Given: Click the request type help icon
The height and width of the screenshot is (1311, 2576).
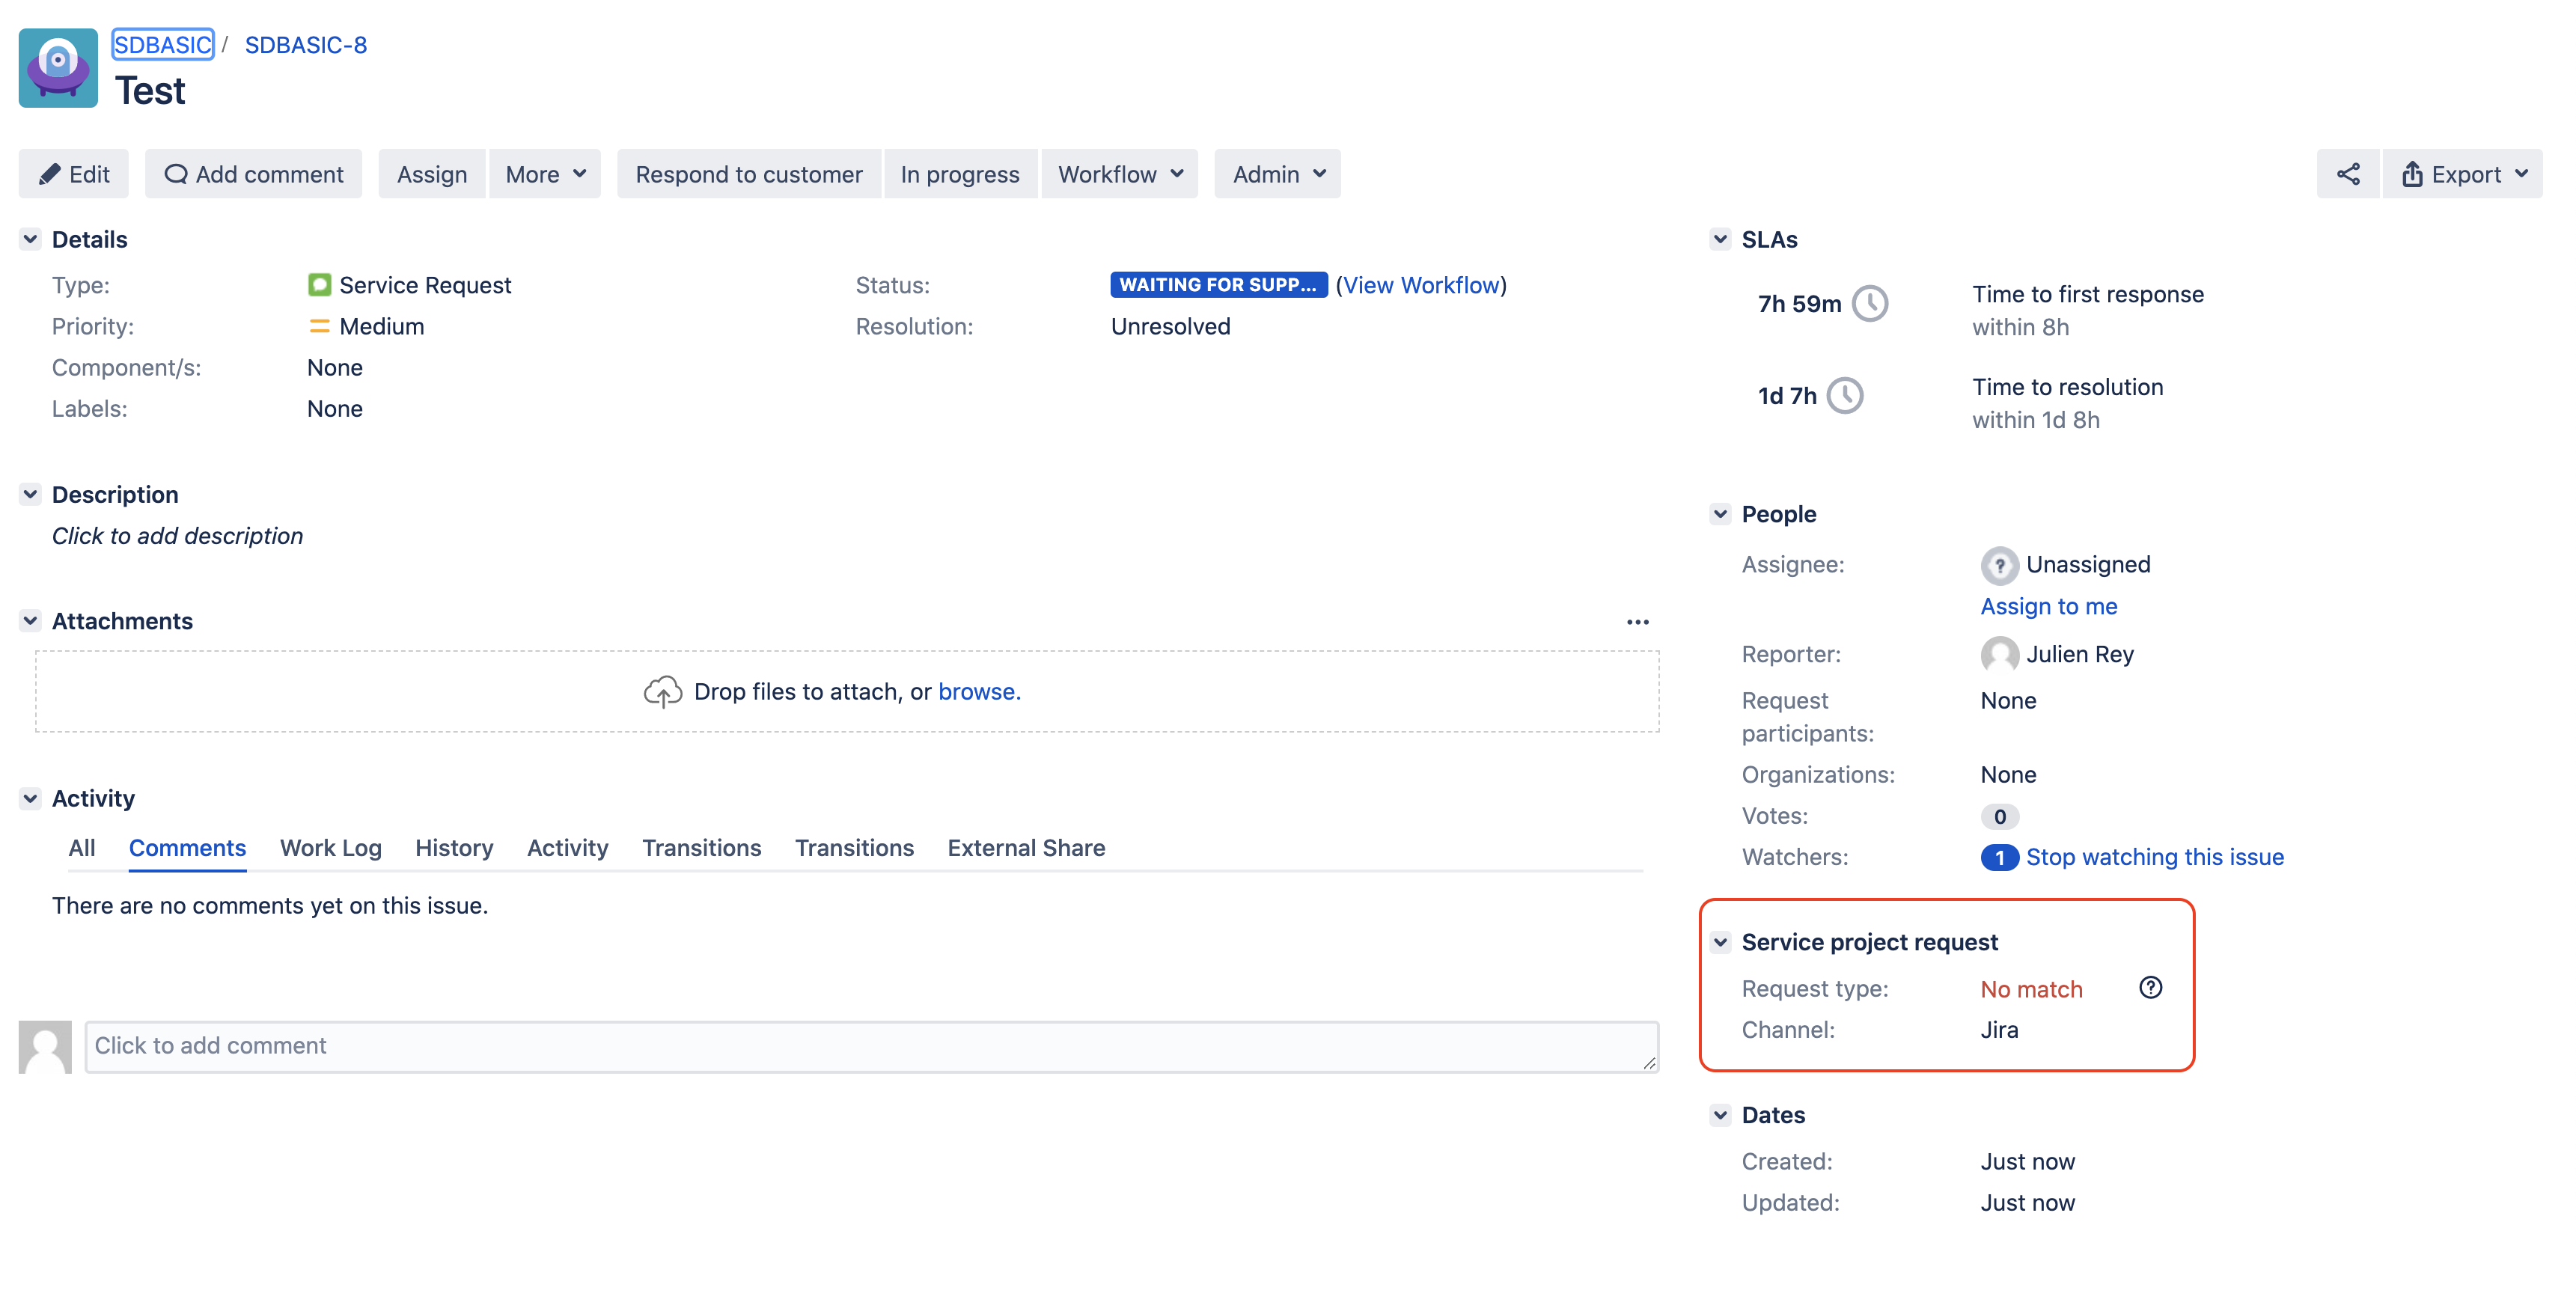Looking at the screenshot, I should [x=2150, y=987].
